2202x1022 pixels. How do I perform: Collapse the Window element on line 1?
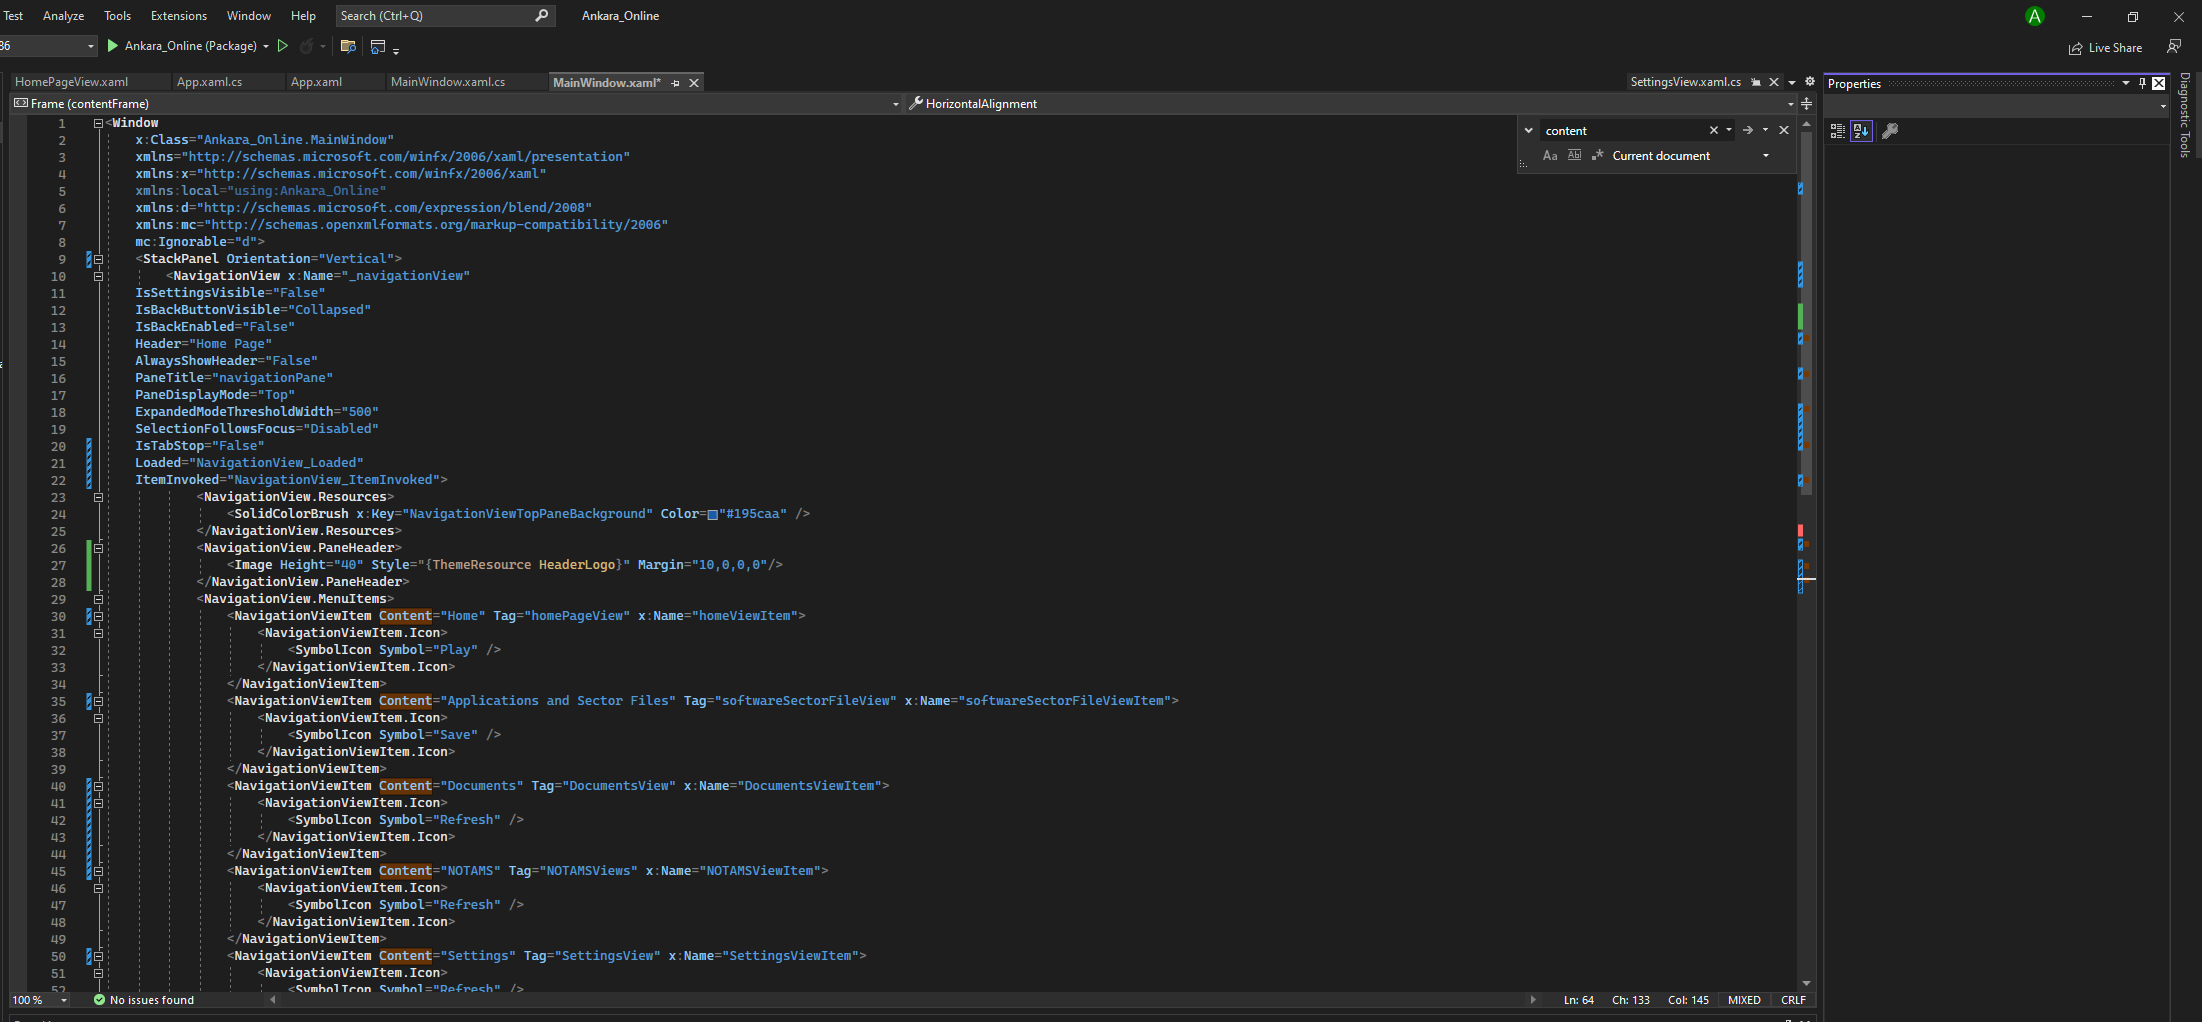coord(98,123)
